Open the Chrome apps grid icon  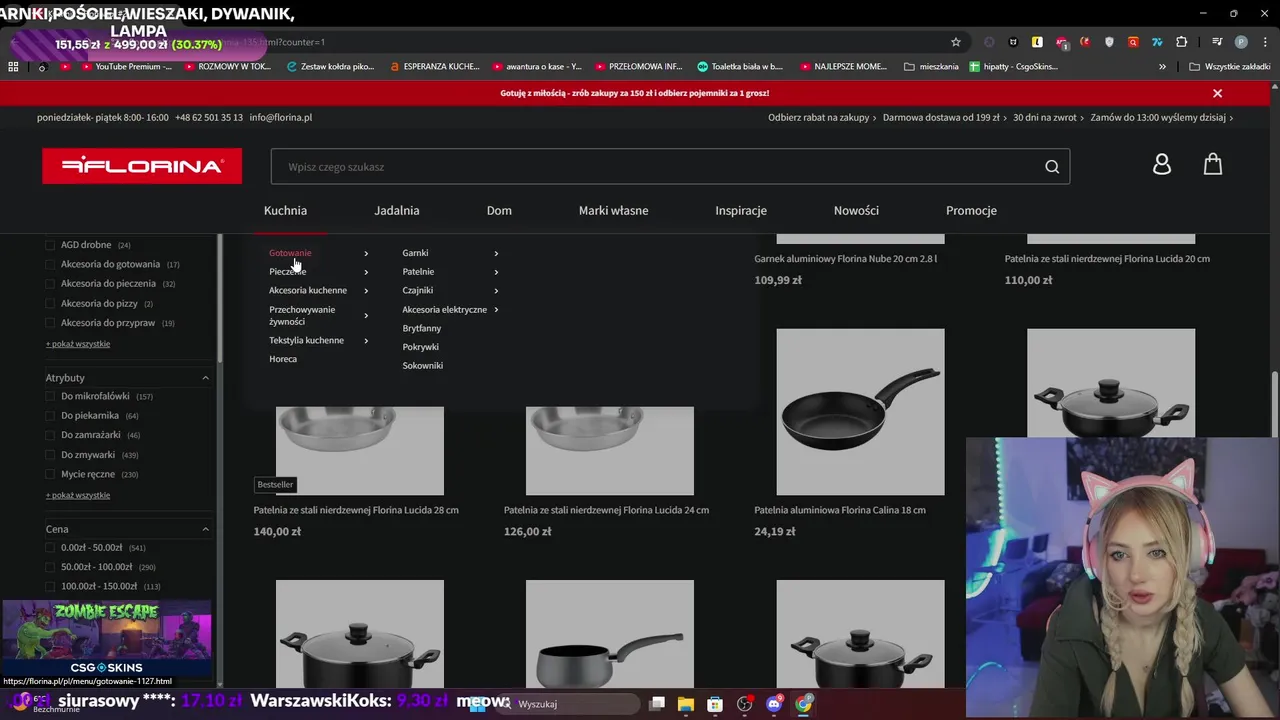click(13, 67)
